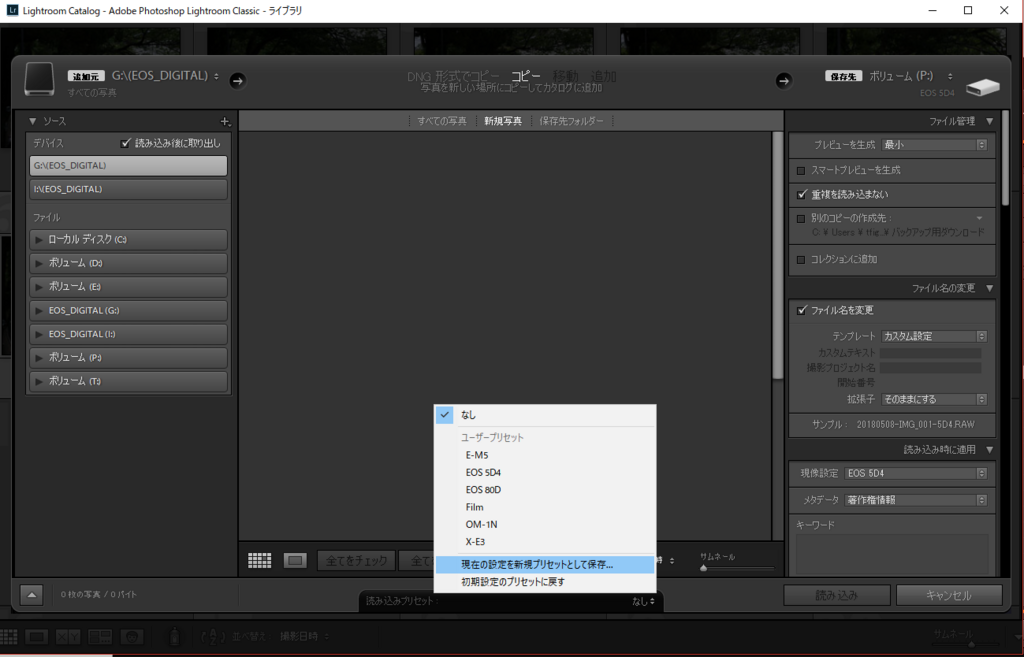Click the destination arrow button near 保存先

pos(784,80)
